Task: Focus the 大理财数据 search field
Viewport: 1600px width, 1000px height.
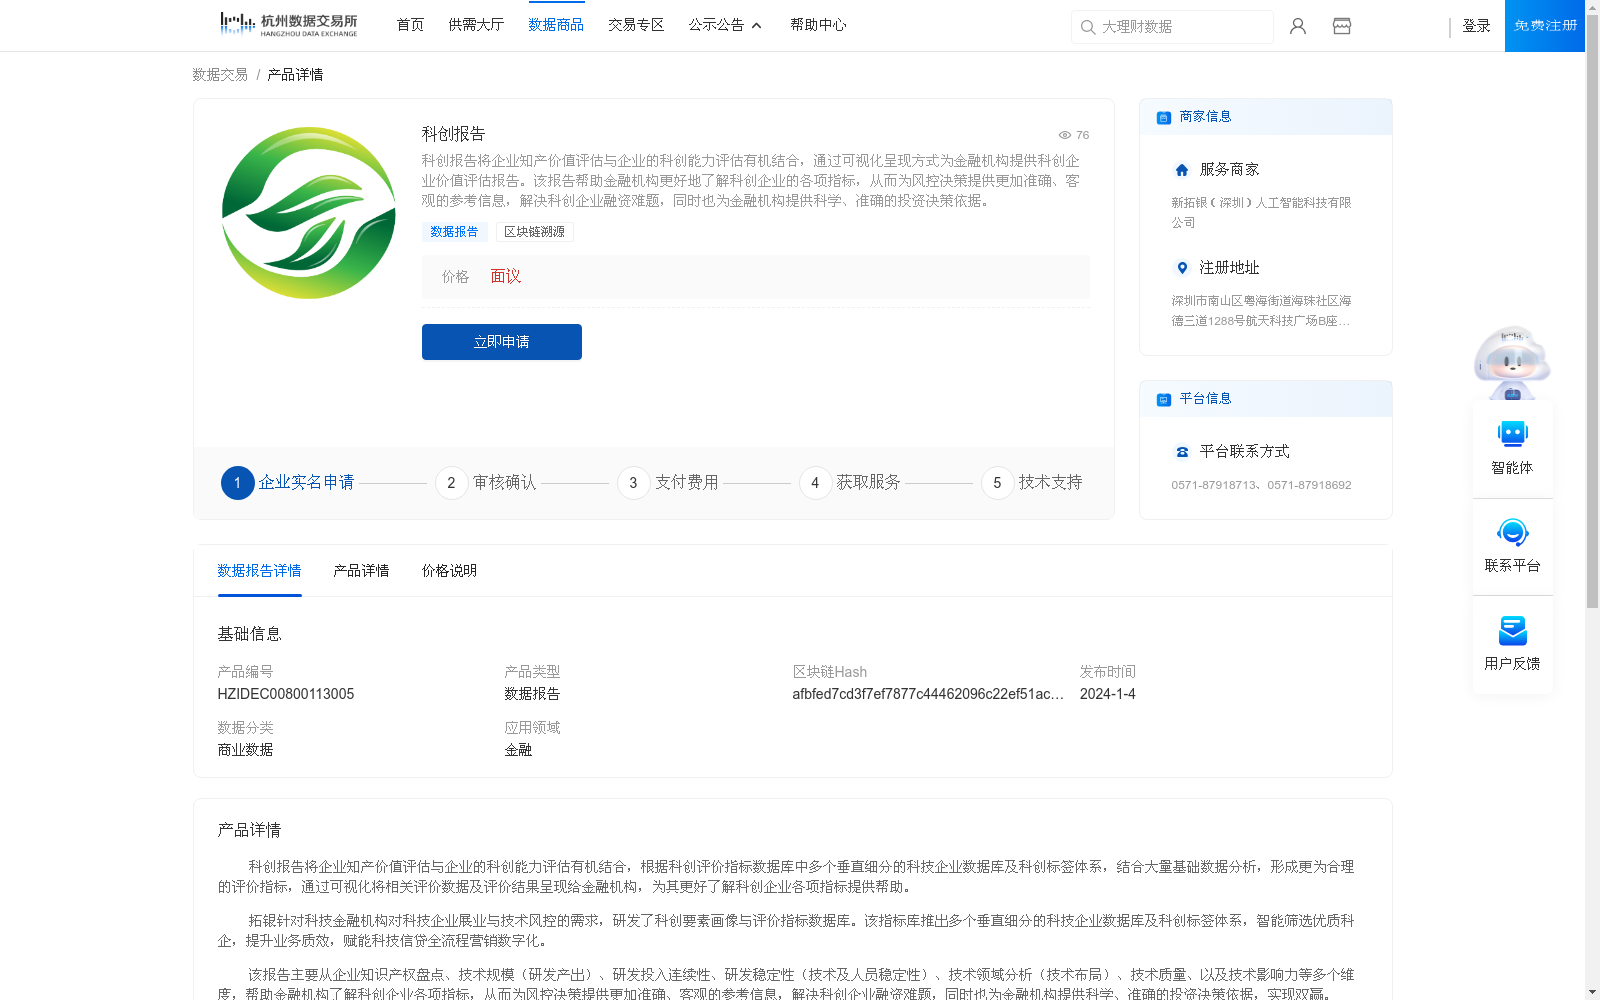Action: (x=1172, y=27)
